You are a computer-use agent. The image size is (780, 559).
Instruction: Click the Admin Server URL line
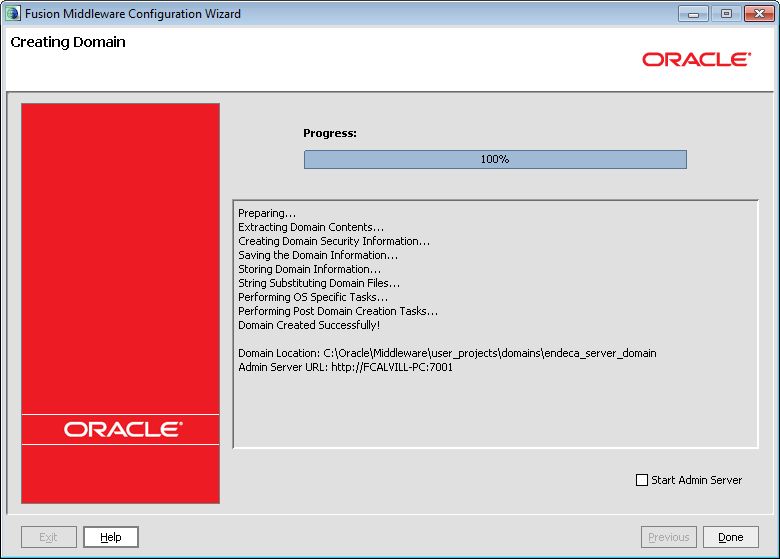click(345, 367)
